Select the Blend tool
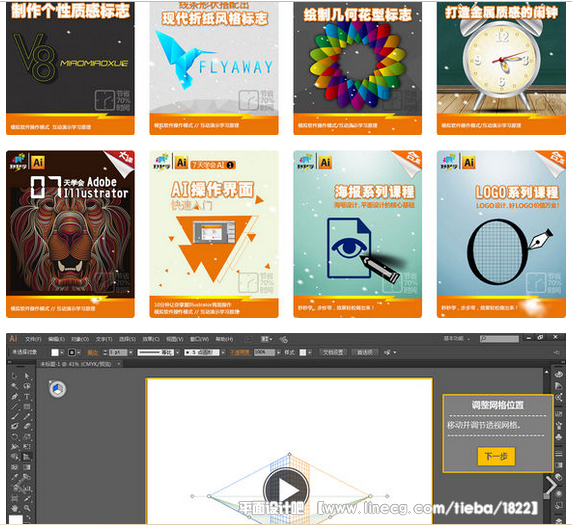 [x=27, y=477]
